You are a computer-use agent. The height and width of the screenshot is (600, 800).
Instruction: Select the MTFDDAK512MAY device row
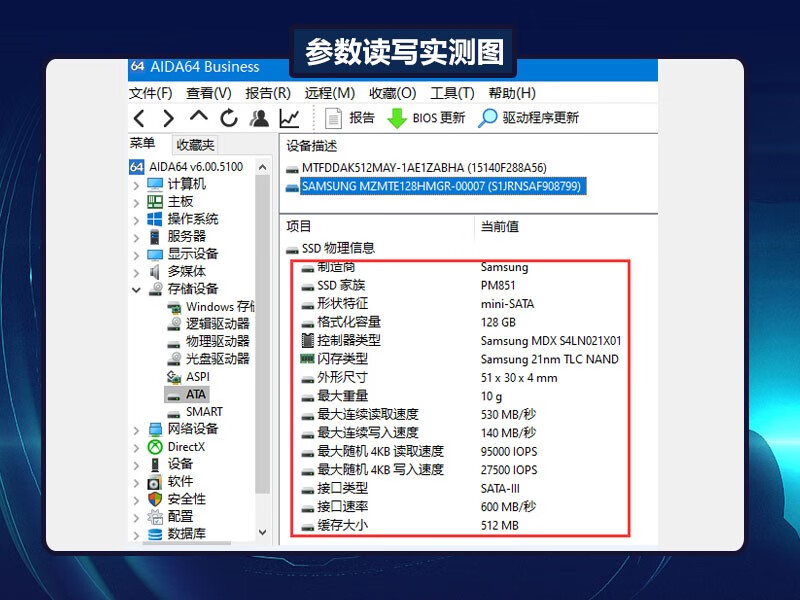click(x=416, y=168)
